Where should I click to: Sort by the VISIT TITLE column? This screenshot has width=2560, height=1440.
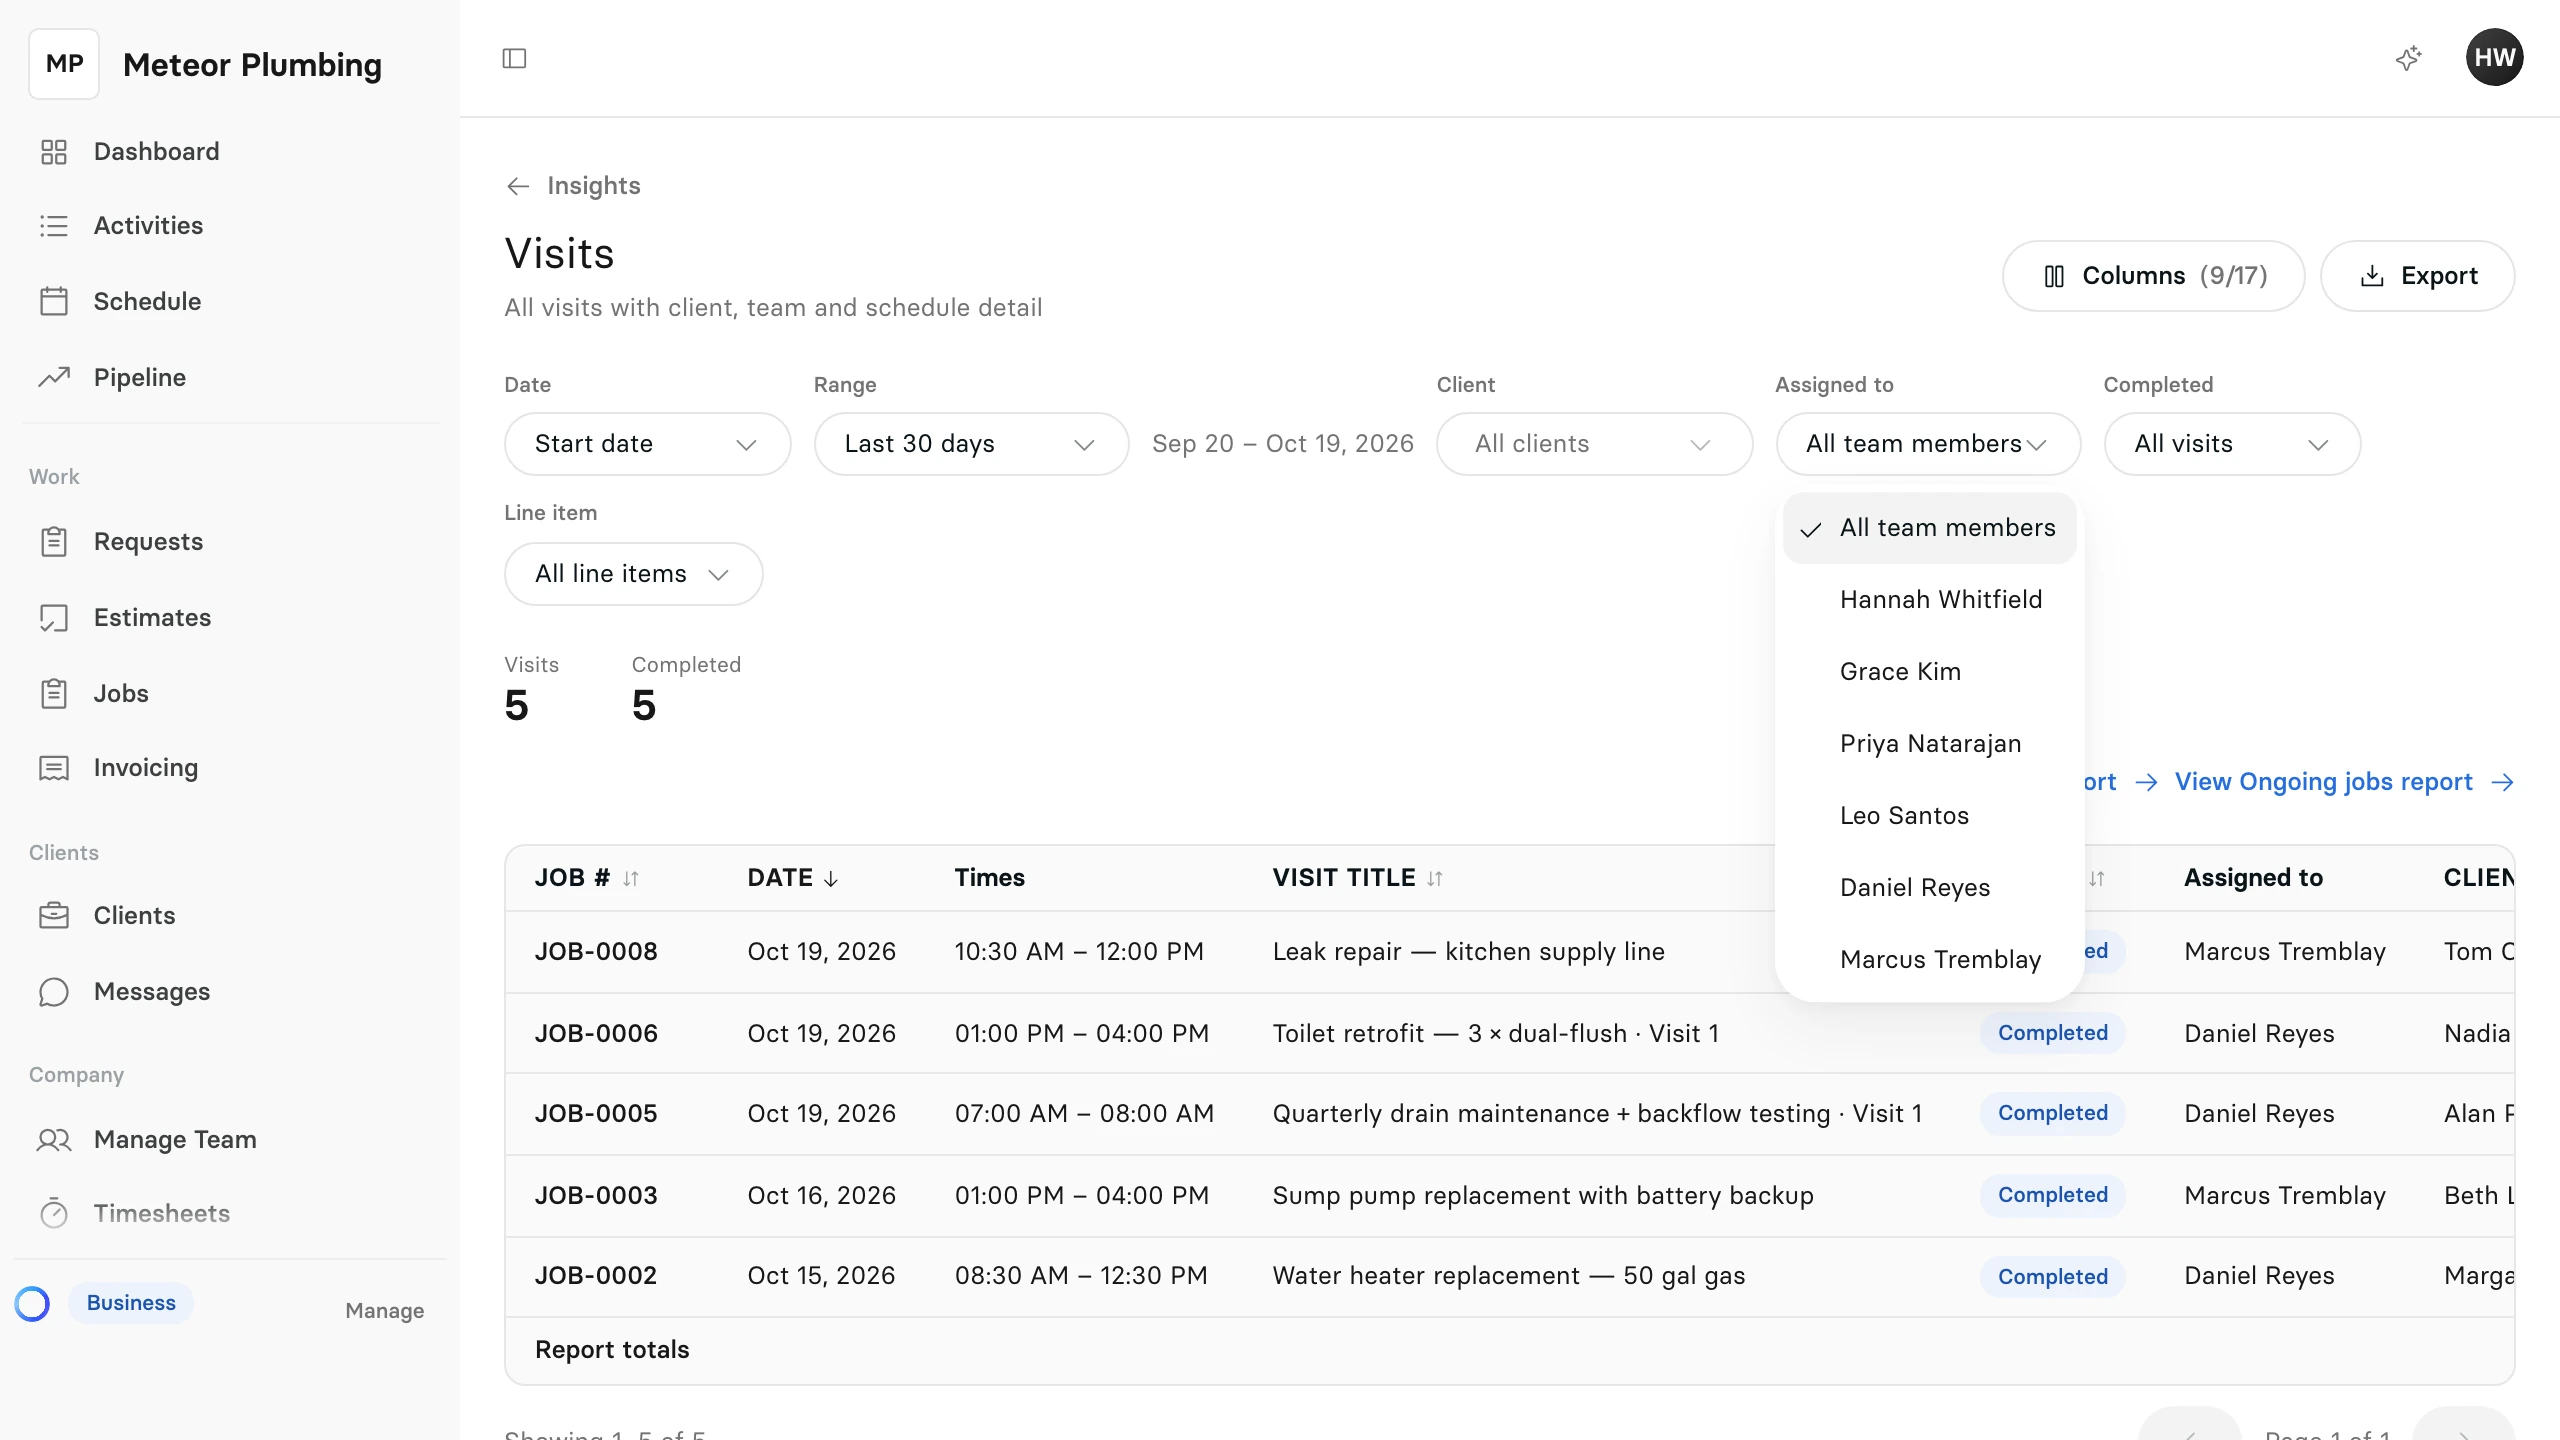1358,878
